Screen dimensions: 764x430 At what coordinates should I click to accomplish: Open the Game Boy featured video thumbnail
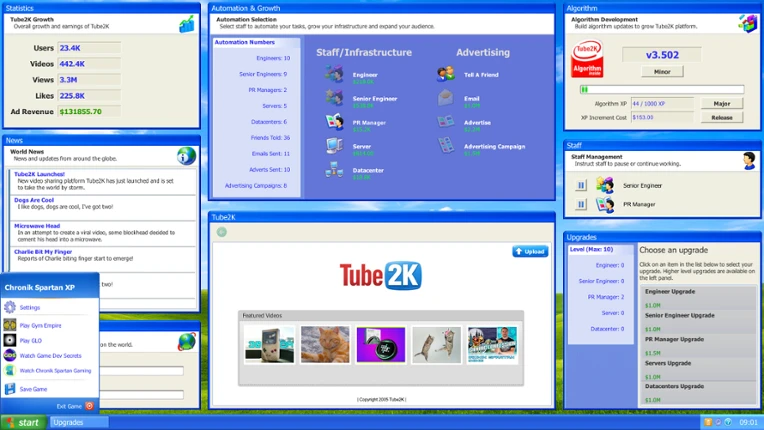(269, 345)
